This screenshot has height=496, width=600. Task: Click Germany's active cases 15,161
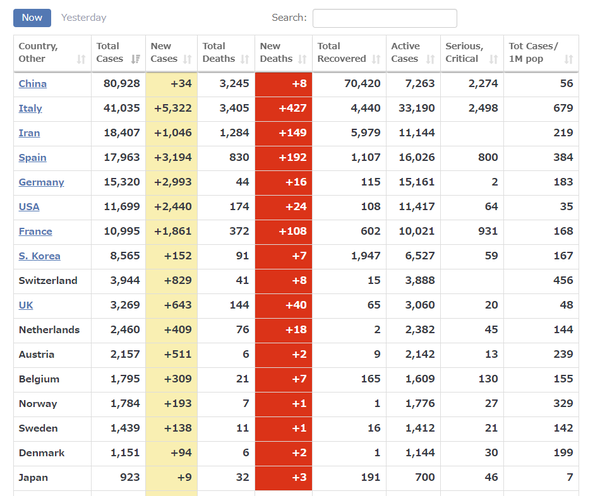pyautogui.click(x=417, y=182)
